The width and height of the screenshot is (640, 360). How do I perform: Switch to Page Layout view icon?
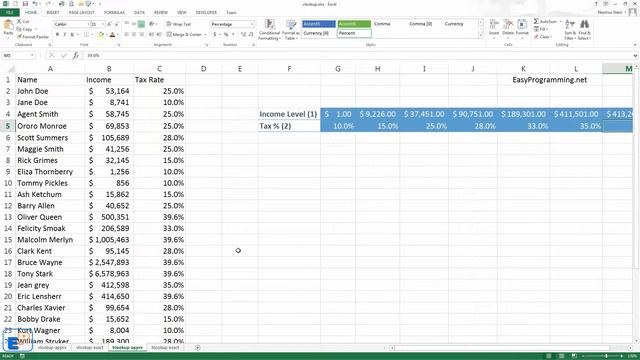(561, 356)
